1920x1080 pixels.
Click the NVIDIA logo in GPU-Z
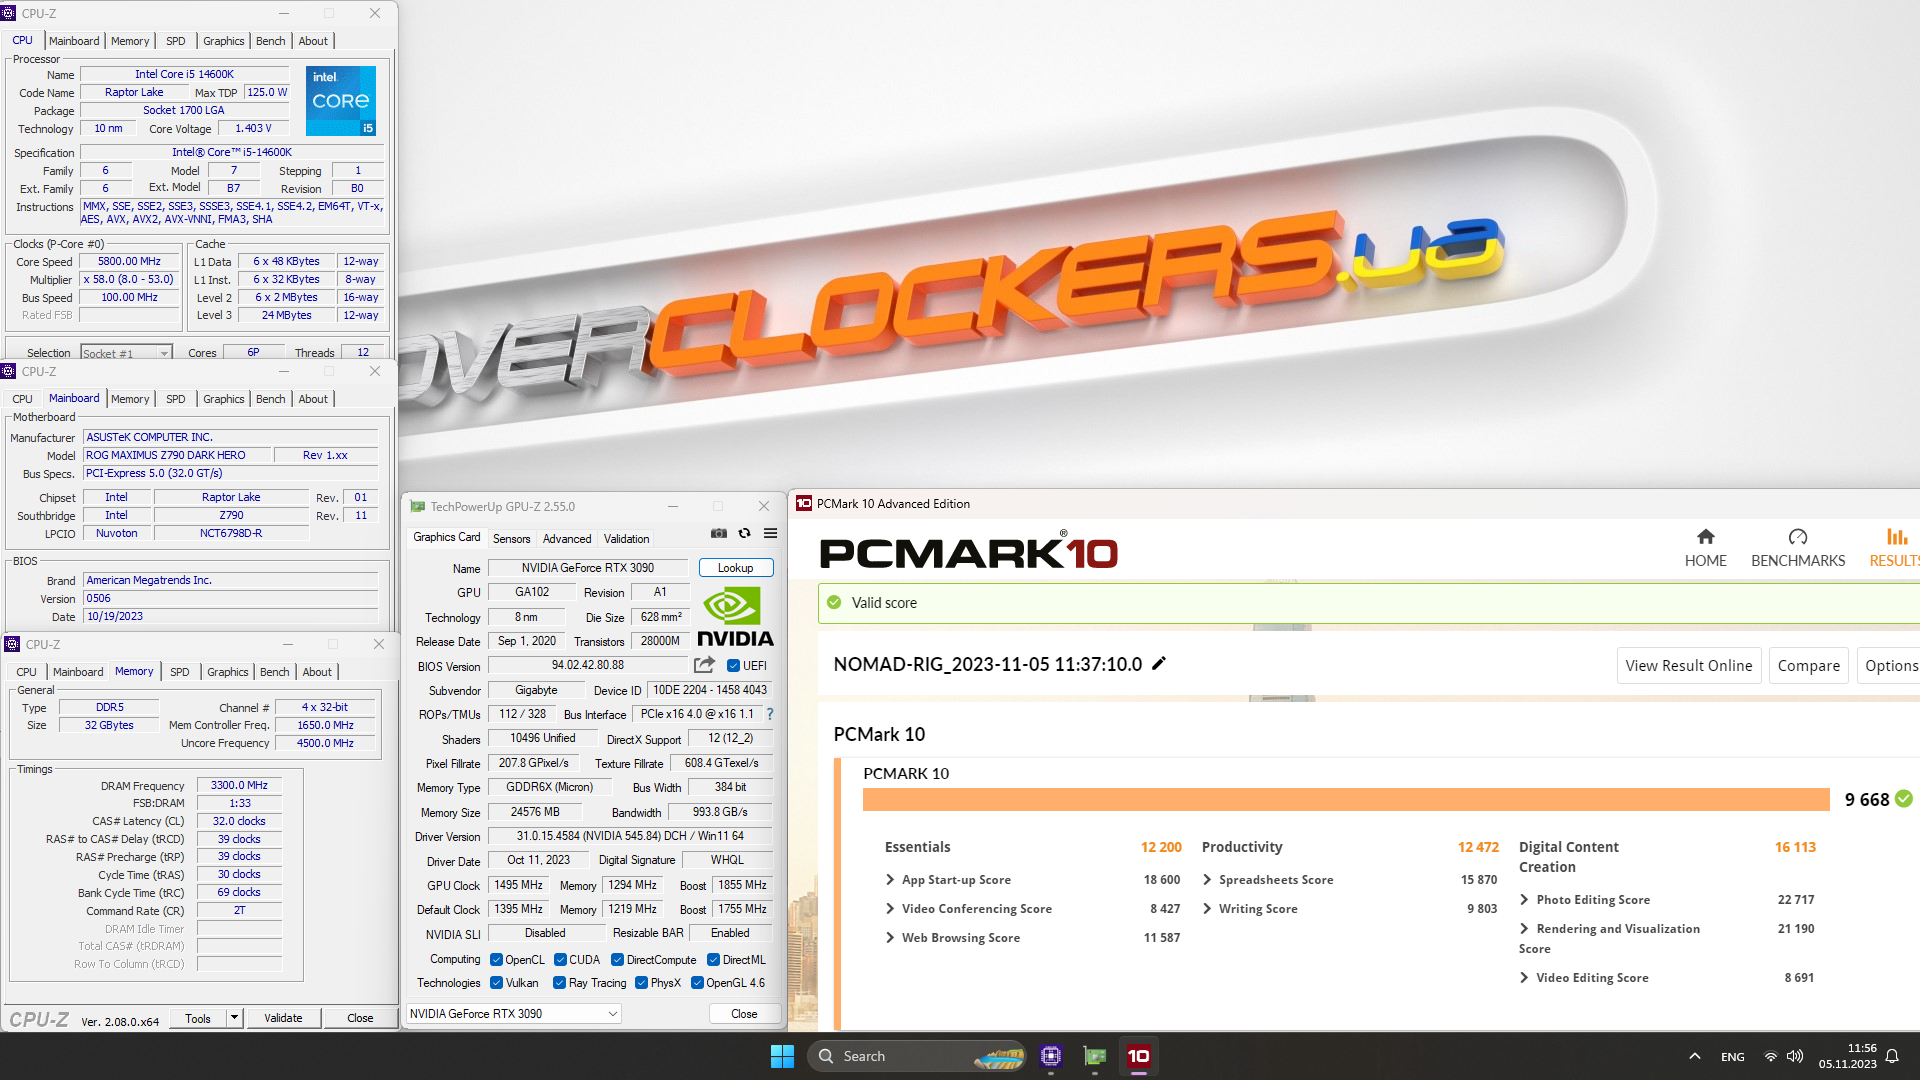[735, 617]
